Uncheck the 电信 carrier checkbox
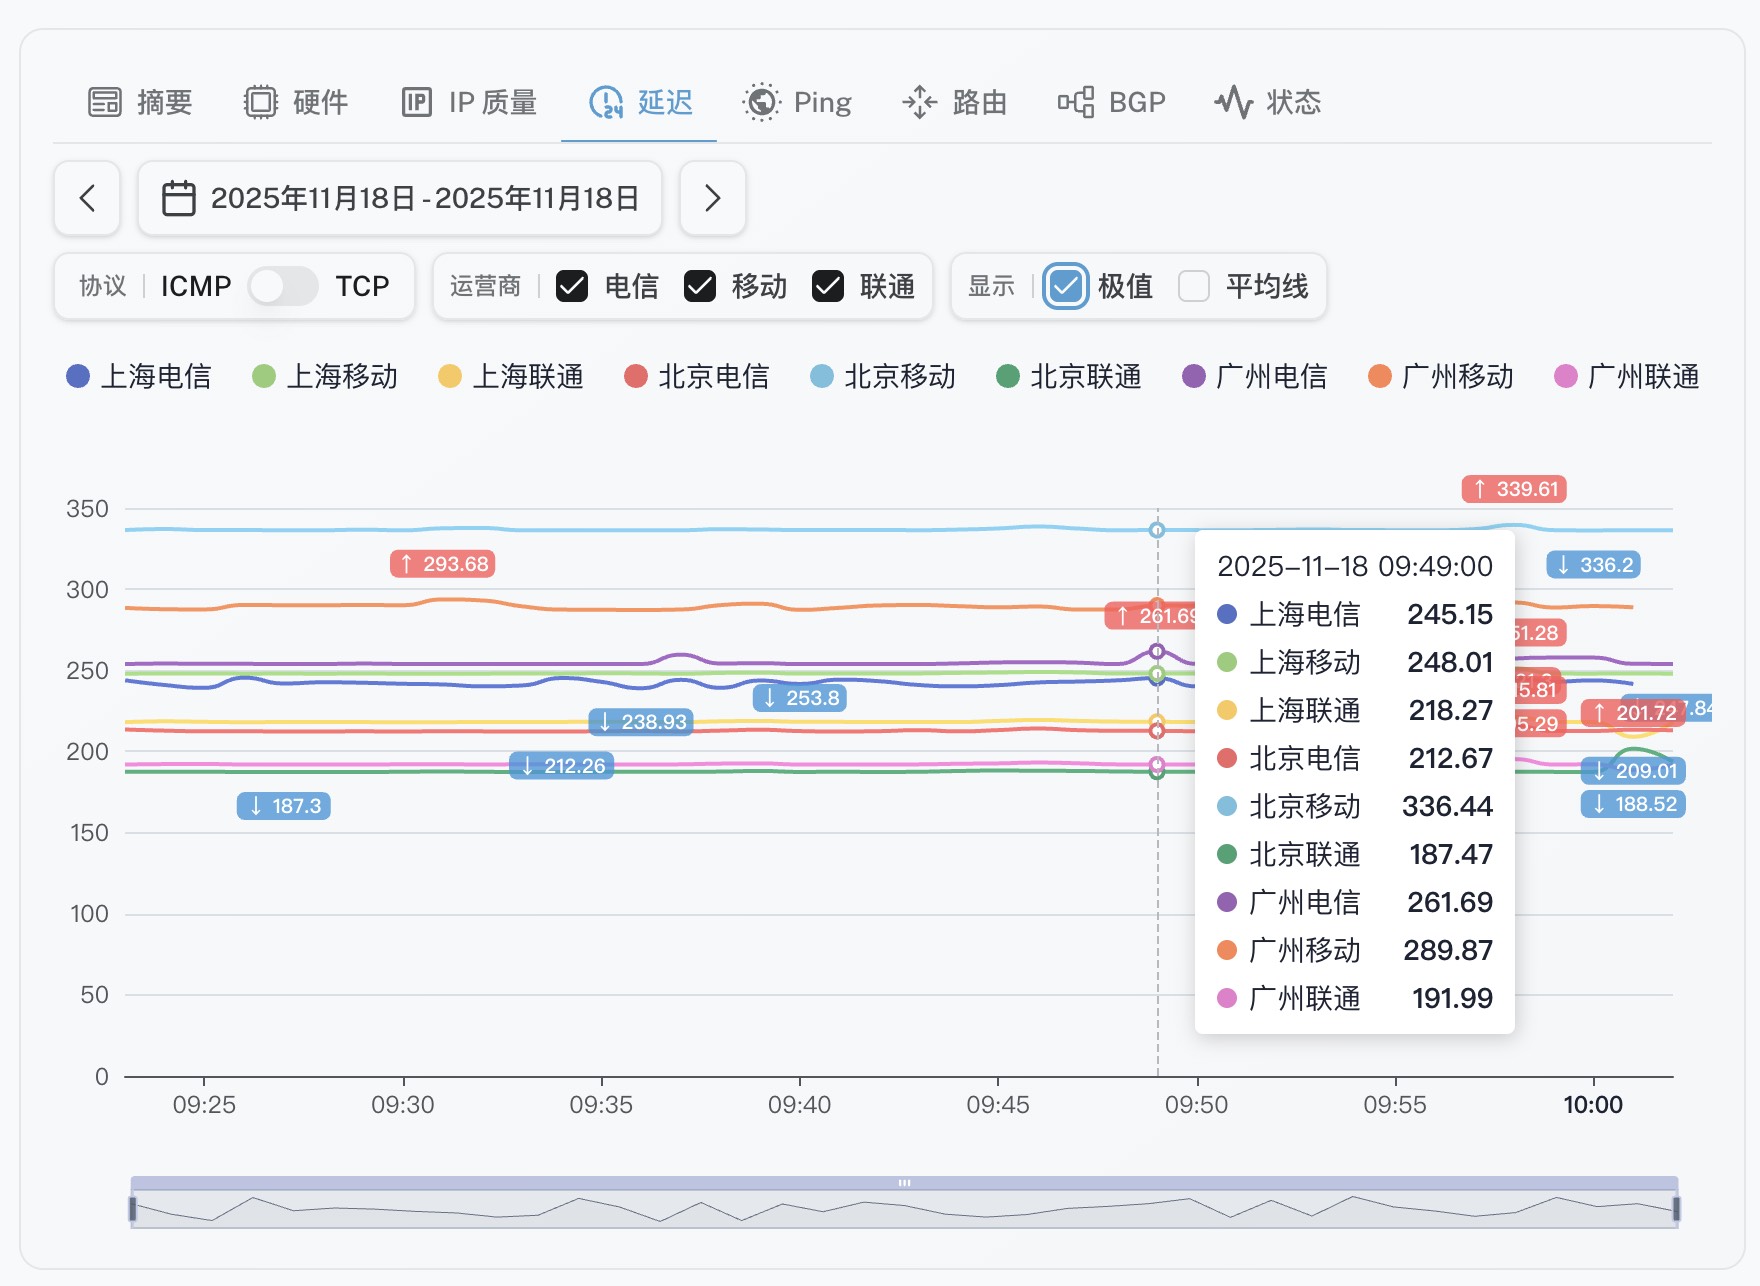The image size is (1760, 1286). [572, 287]
